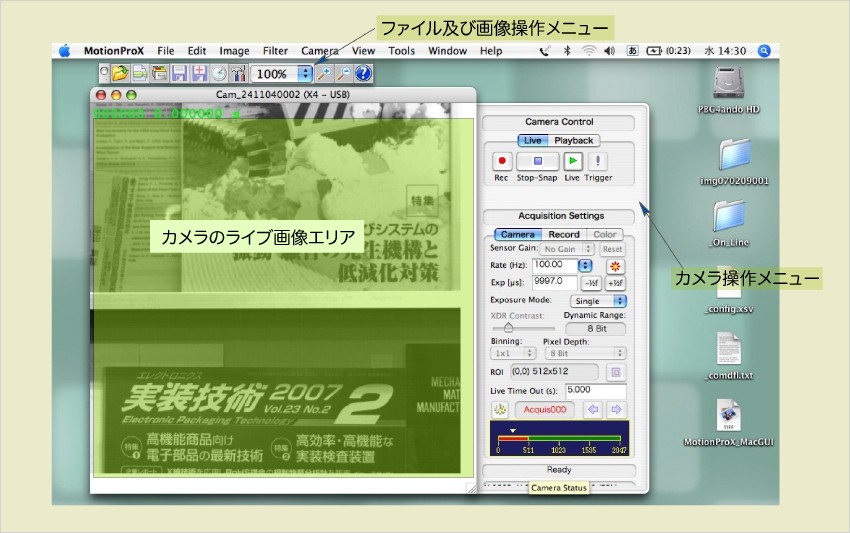Image resolution: width=850 pixels, height=533 pixels.
Task: Select the Live tab in Camera Control
Action: [532, 140]
